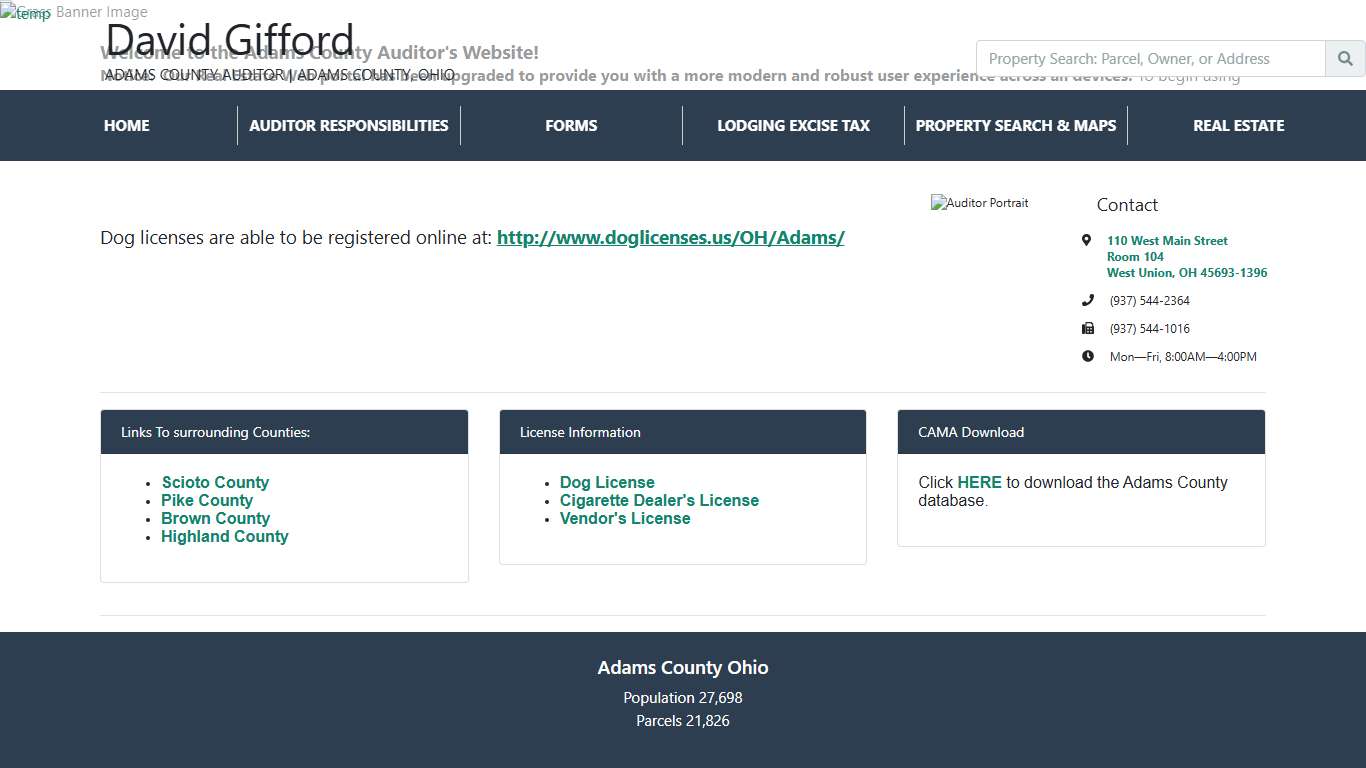The width and height of the screenshot is (1366, 768).
Task: Open the Scioto County link
Action: click(x=215, y=482)
